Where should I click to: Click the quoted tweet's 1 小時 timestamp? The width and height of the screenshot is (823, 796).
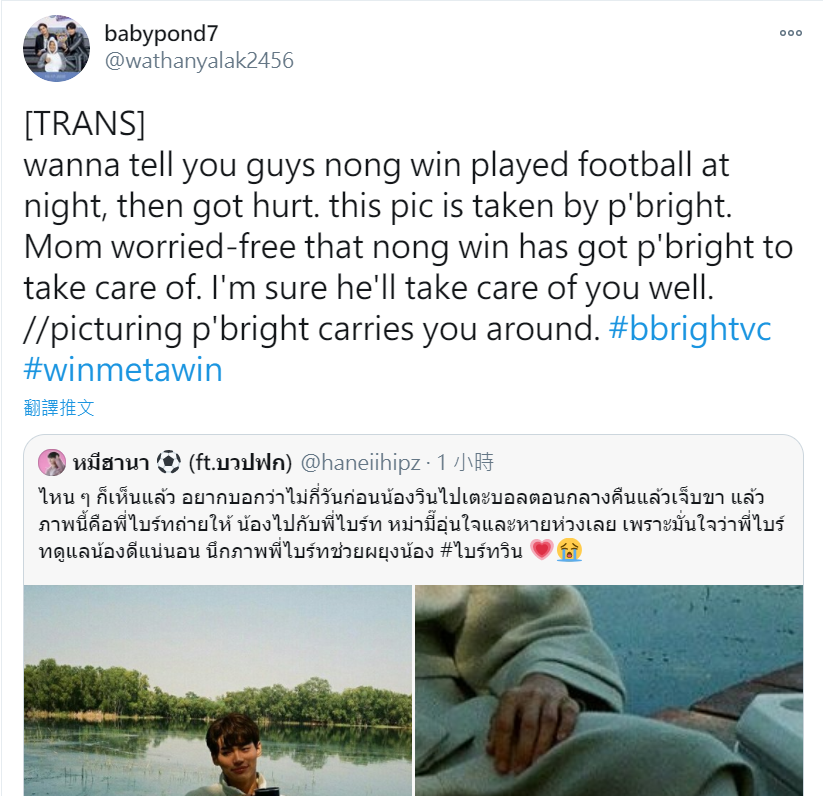click(465, 462)
